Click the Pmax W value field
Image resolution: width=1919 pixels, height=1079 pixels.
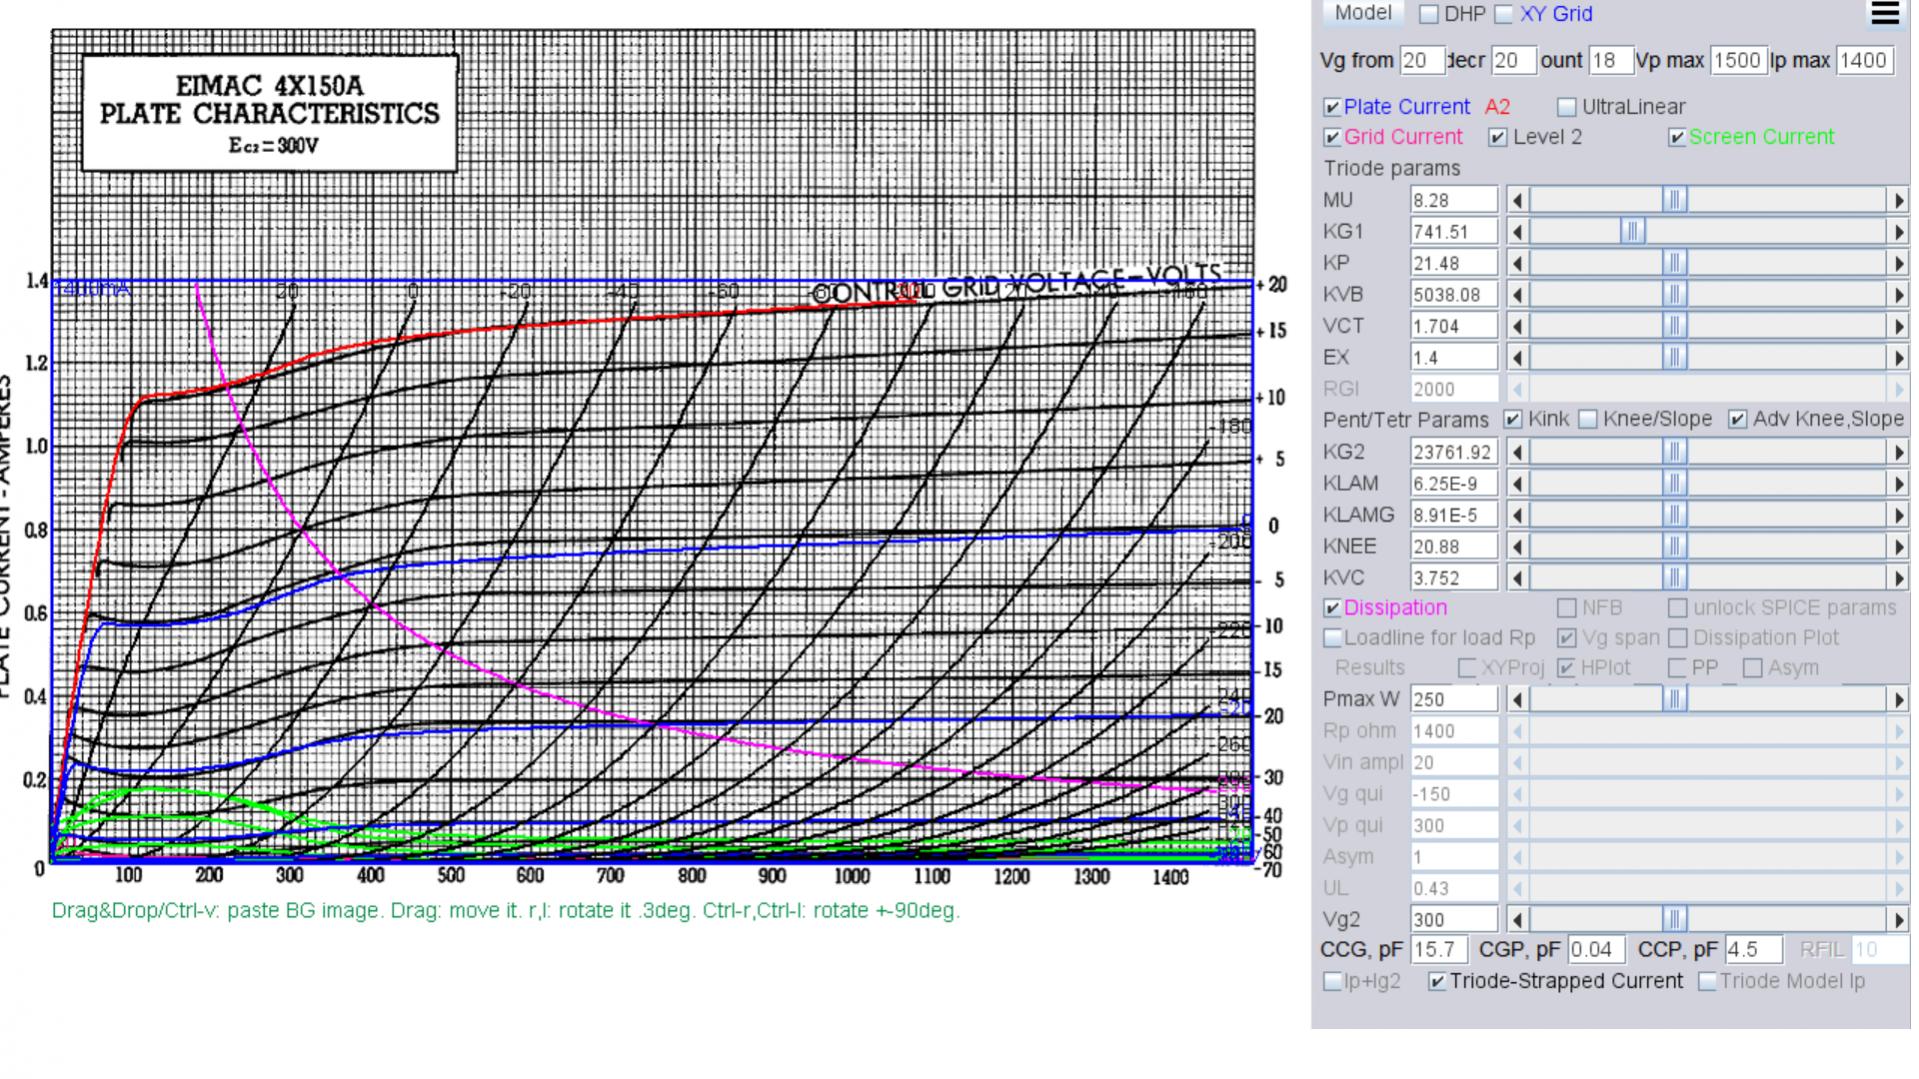[x=1454, y=700]
